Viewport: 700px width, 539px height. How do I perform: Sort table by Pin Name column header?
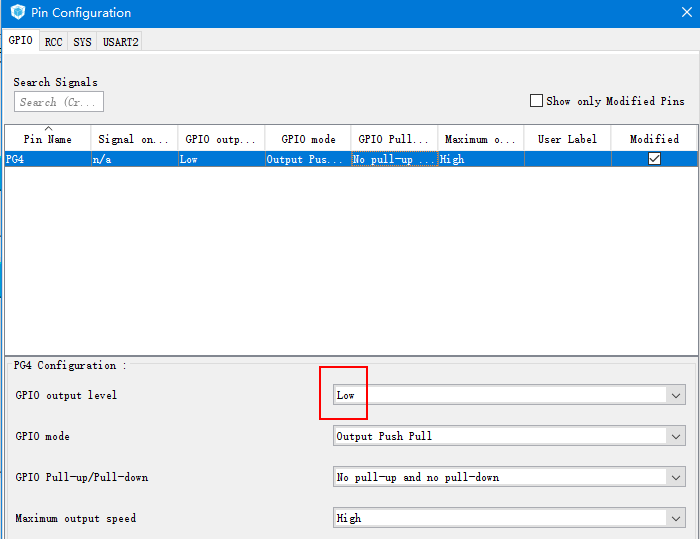(47, 139)
